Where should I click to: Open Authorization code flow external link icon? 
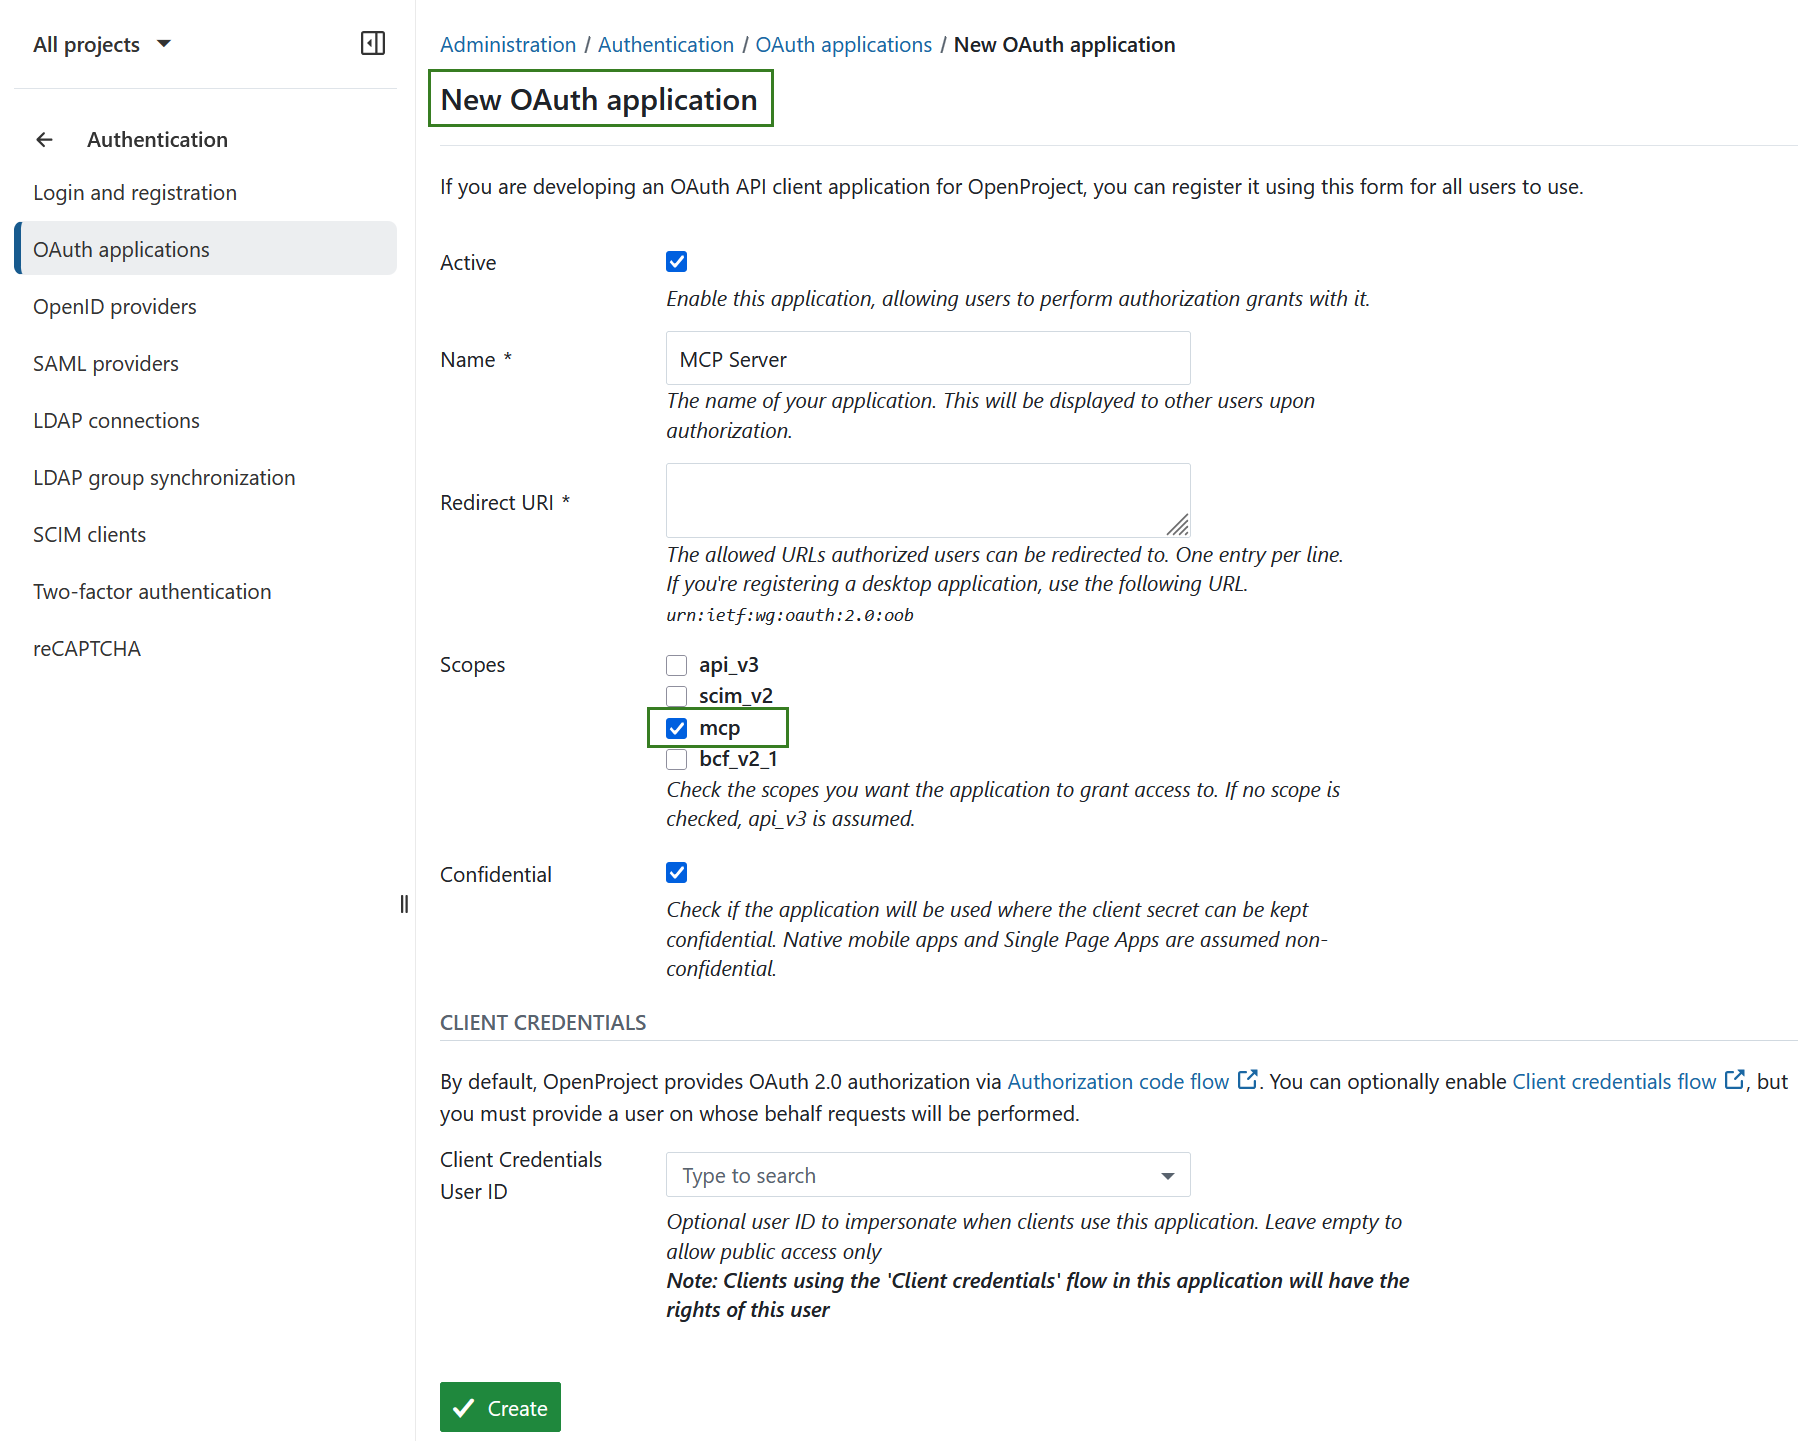(x=1248, y=1079)
